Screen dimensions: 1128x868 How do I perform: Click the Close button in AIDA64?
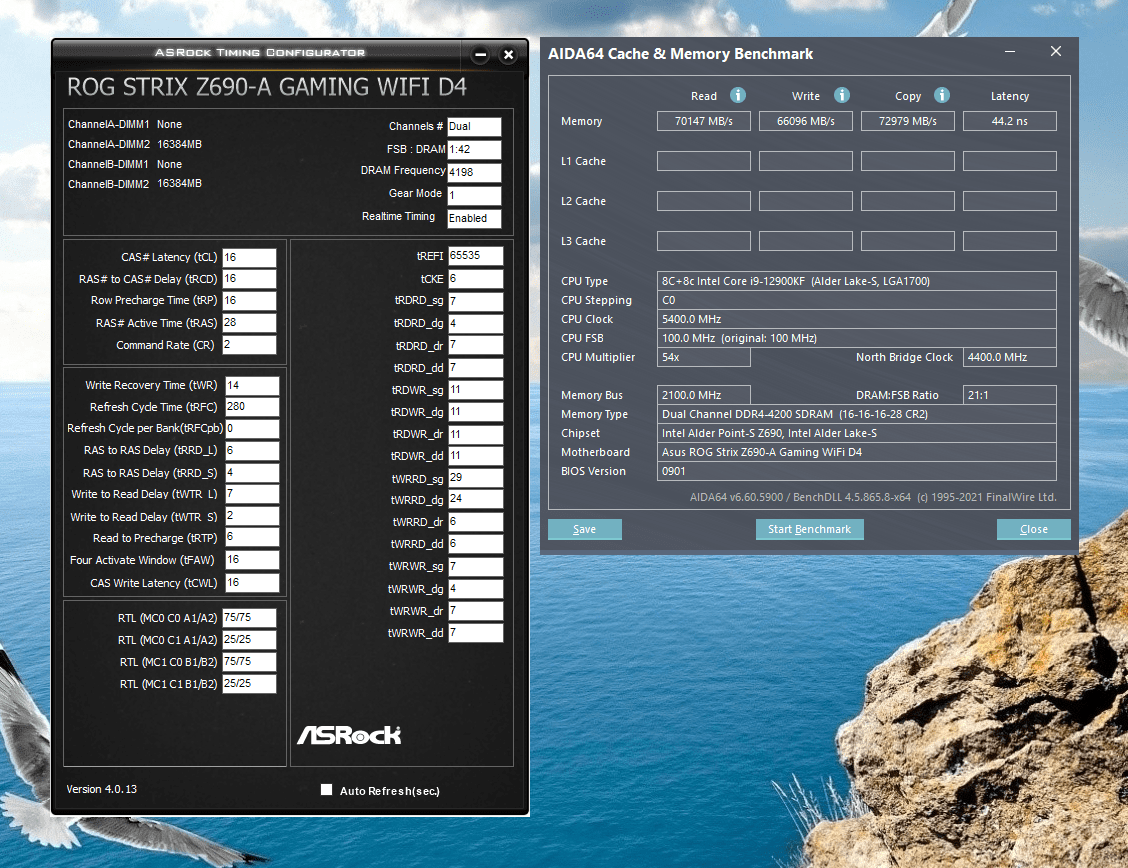(x=1034, y=529)
